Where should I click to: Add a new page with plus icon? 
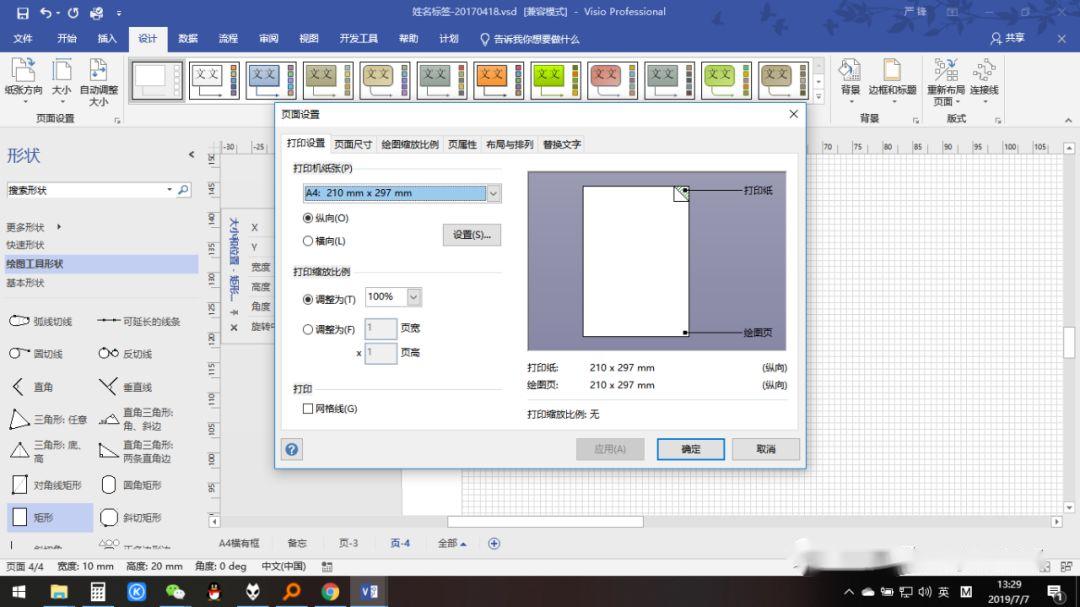493,543
